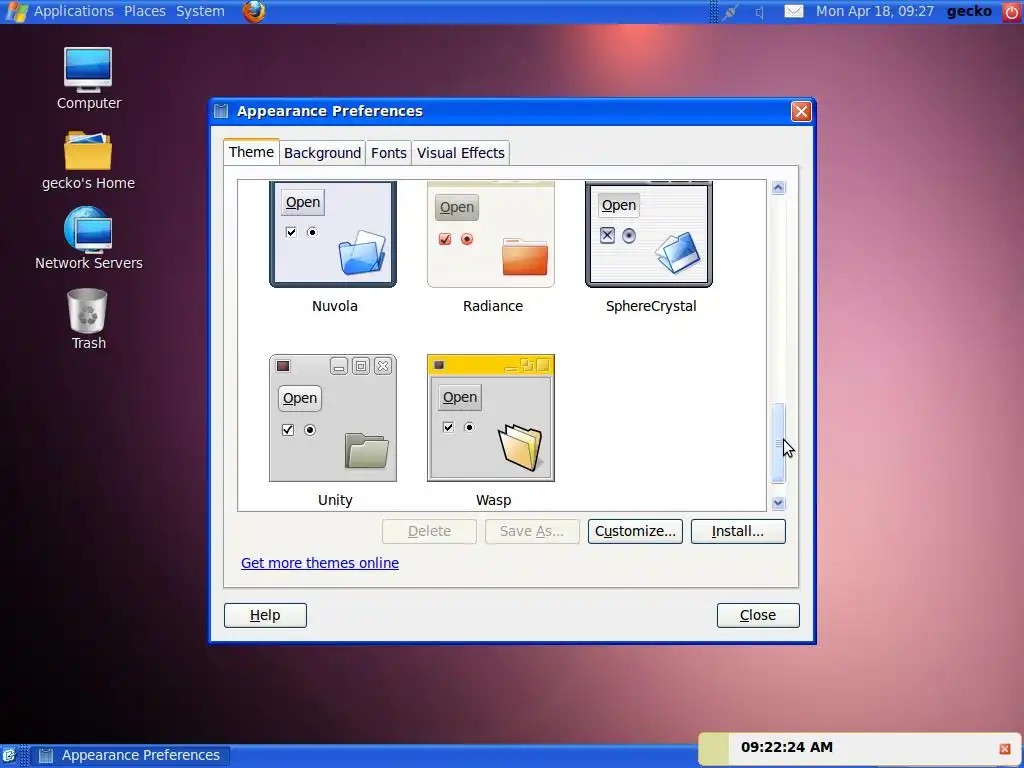Image resolution: width=1024 pixels, height=768 pixels.
Task: Open the Places menu
Action: (x=145, y=11)
